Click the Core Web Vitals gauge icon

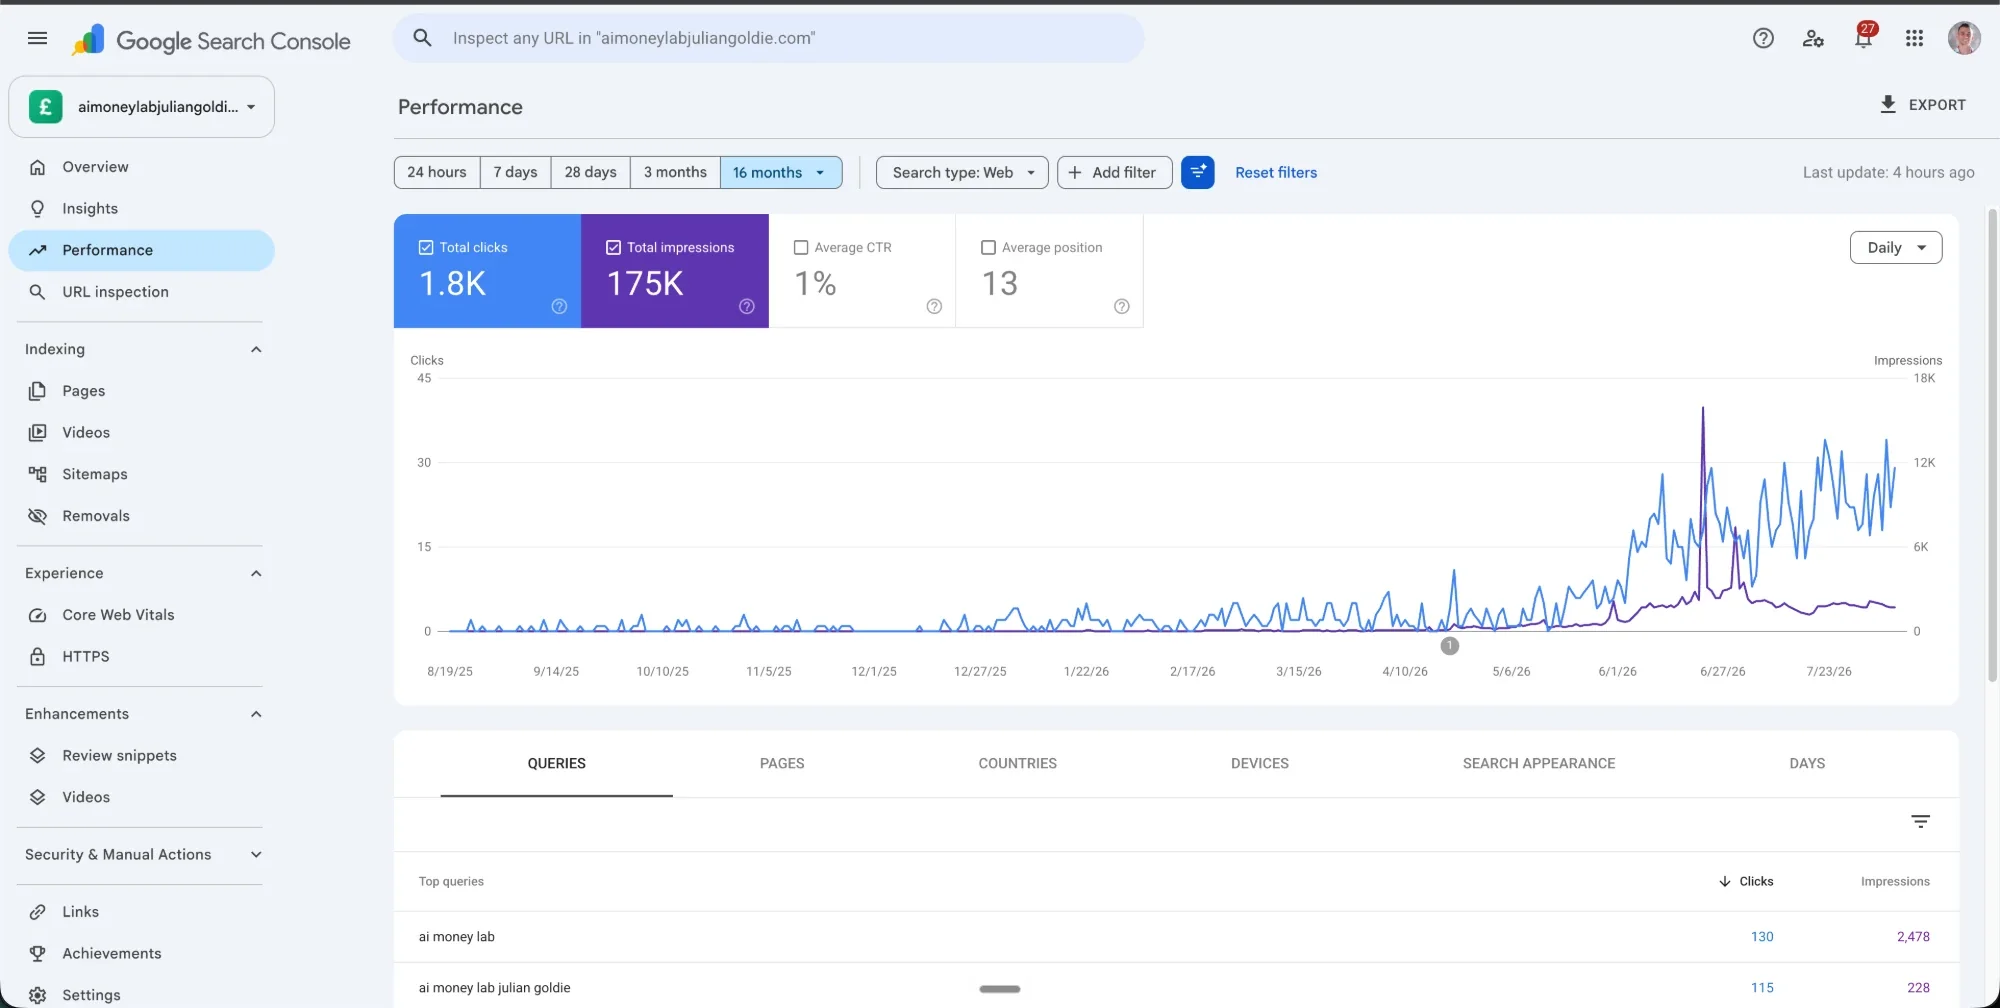click(x=37, y=615)
